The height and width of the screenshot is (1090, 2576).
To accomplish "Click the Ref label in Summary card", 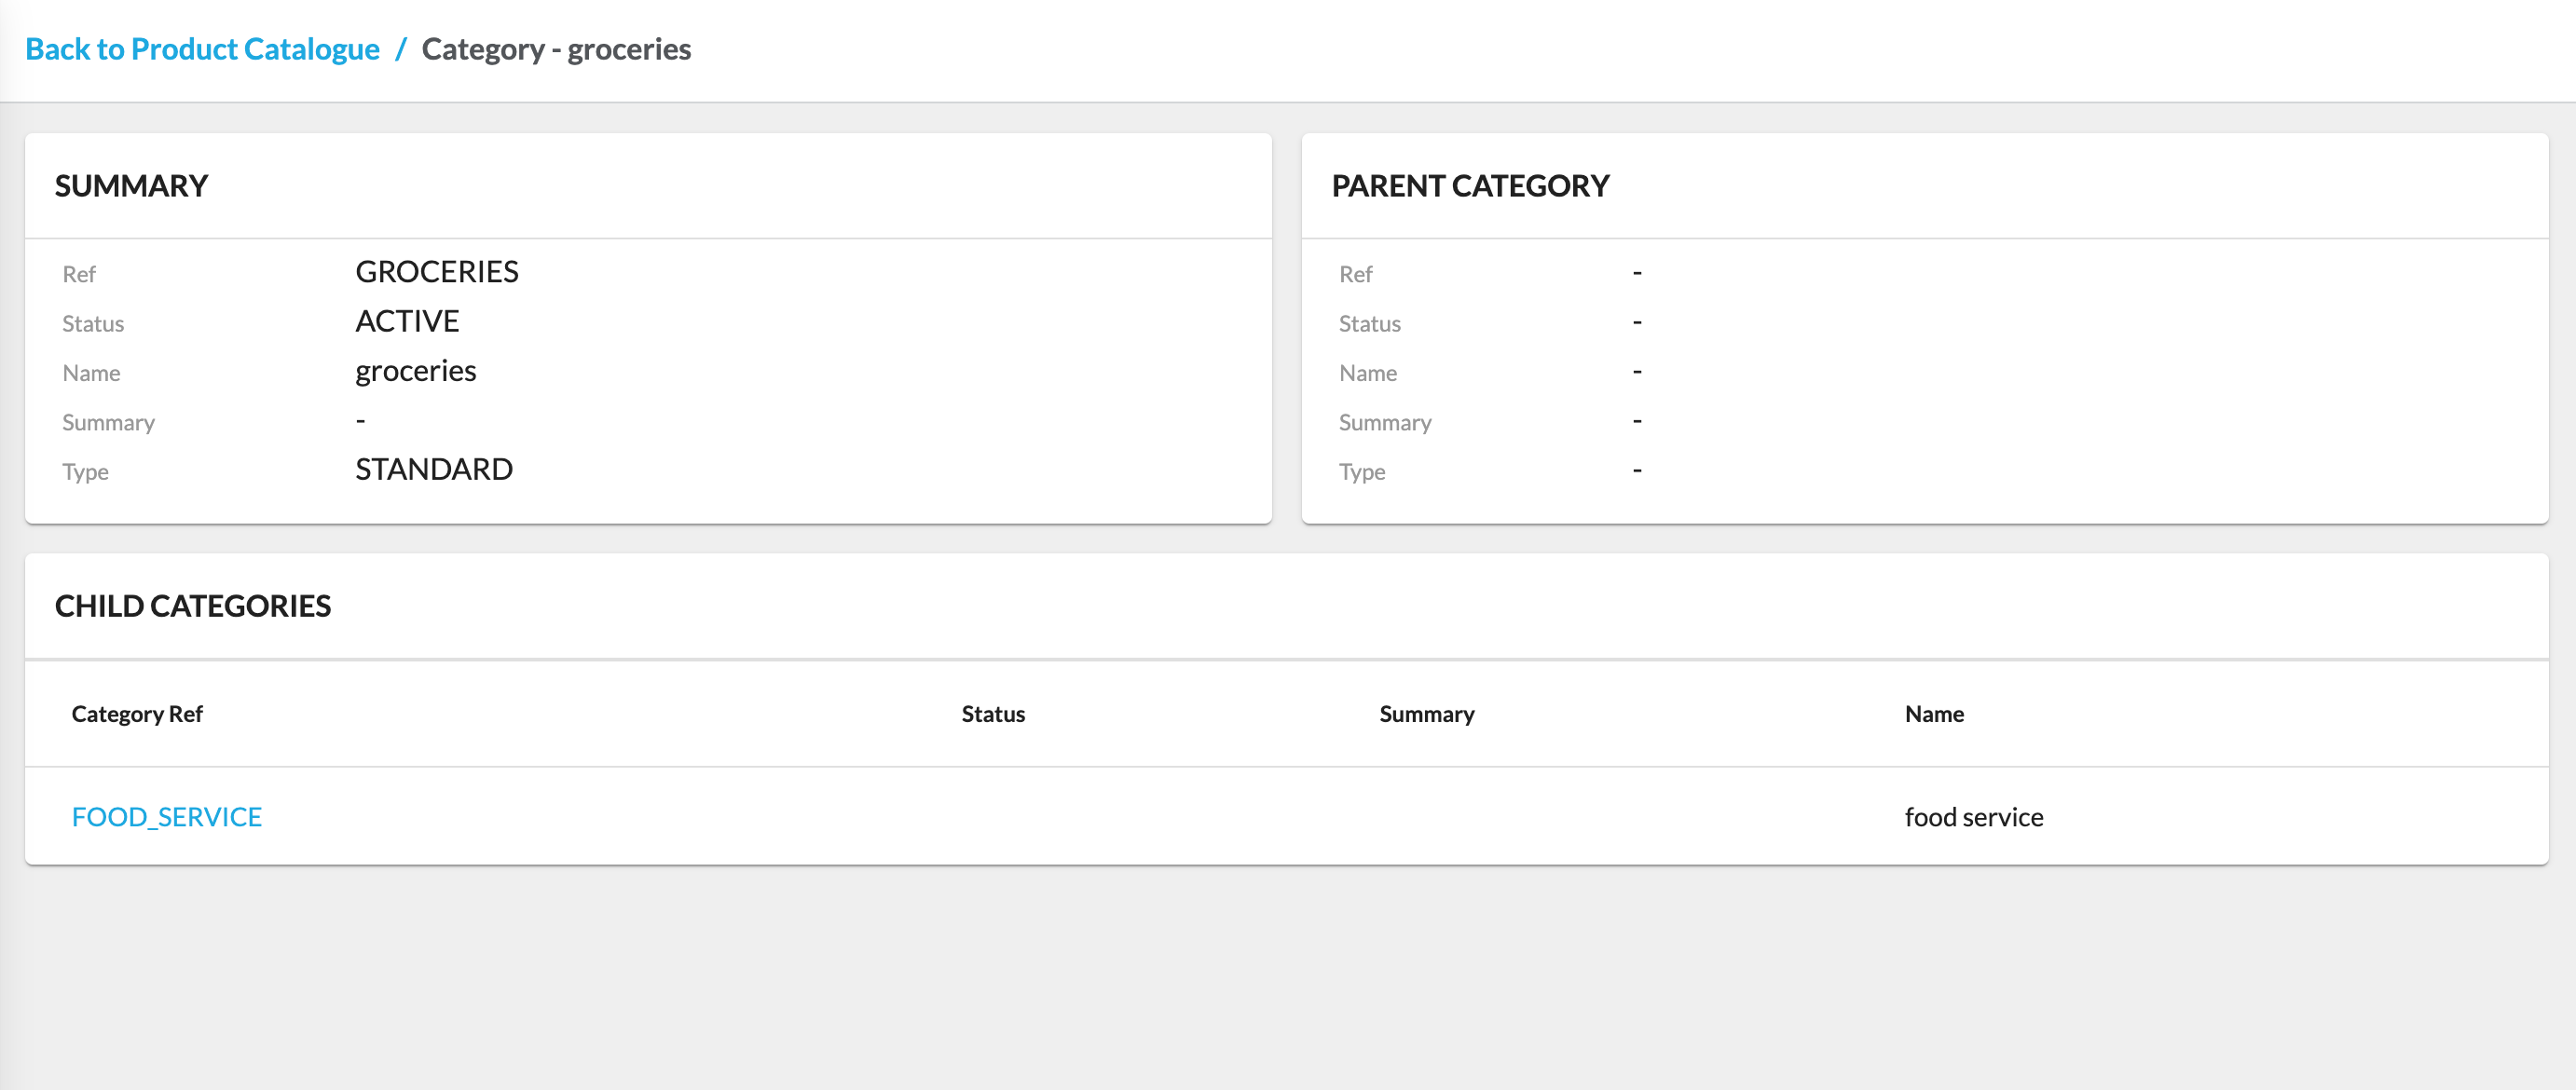I will click(x=79, y=274).
